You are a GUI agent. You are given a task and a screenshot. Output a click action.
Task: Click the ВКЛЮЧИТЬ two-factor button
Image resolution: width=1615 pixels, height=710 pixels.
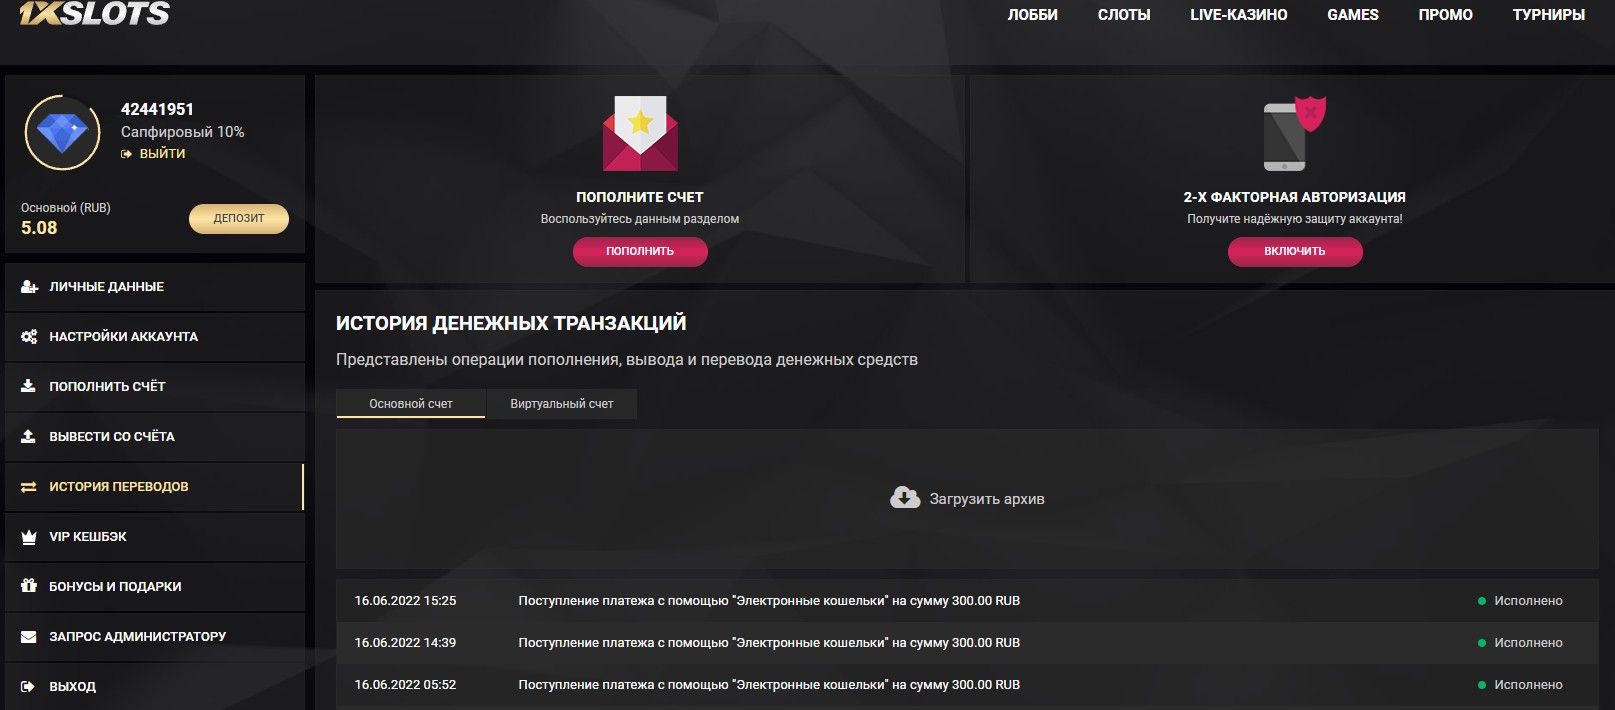(1294, 251)
